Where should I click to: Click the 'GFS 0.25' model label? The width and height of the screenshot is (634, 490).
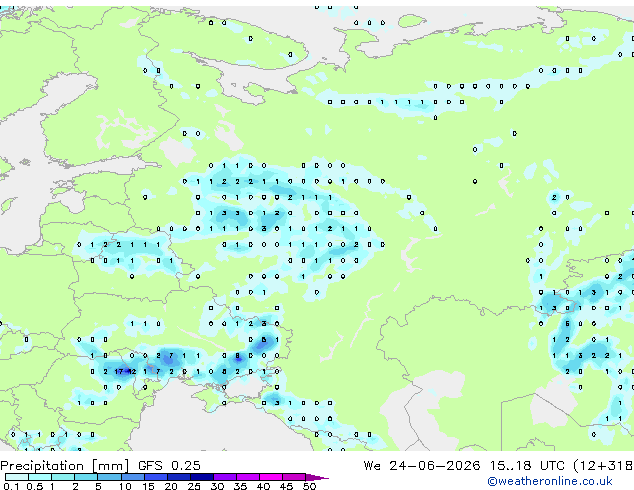tap(169, 466)
